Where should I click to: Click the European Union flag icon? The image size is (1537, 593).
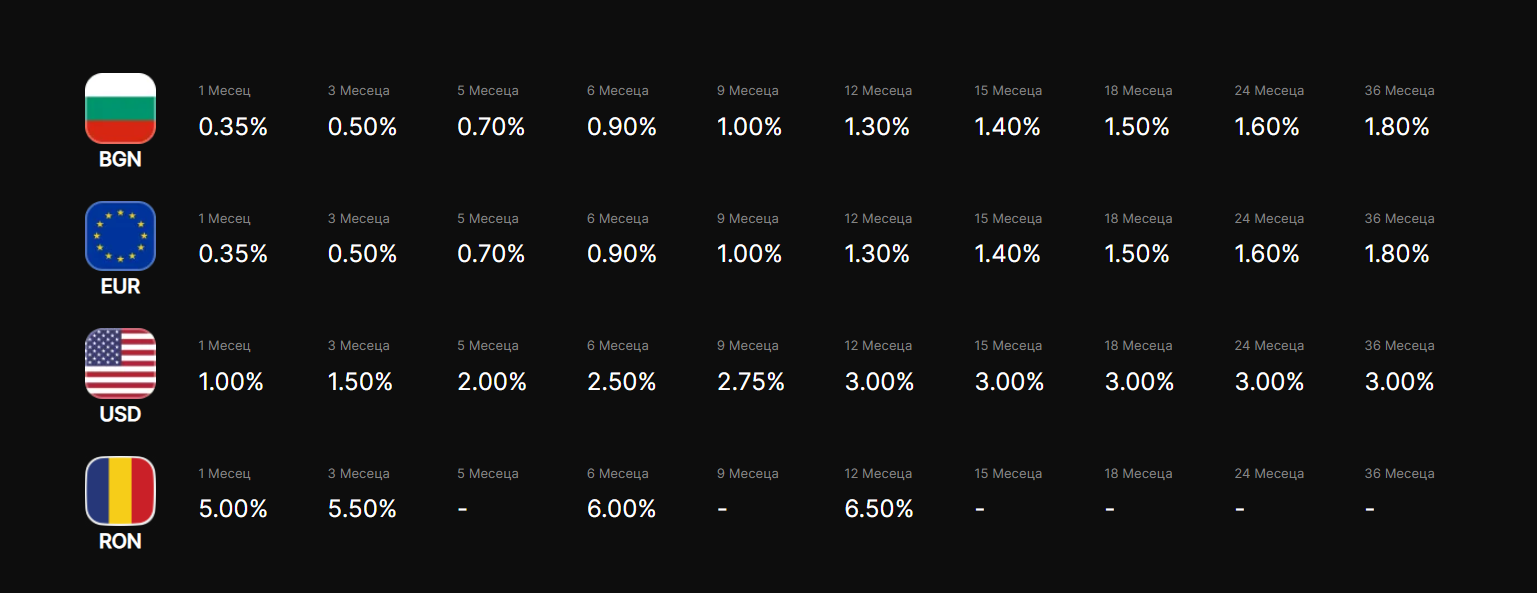120,236
